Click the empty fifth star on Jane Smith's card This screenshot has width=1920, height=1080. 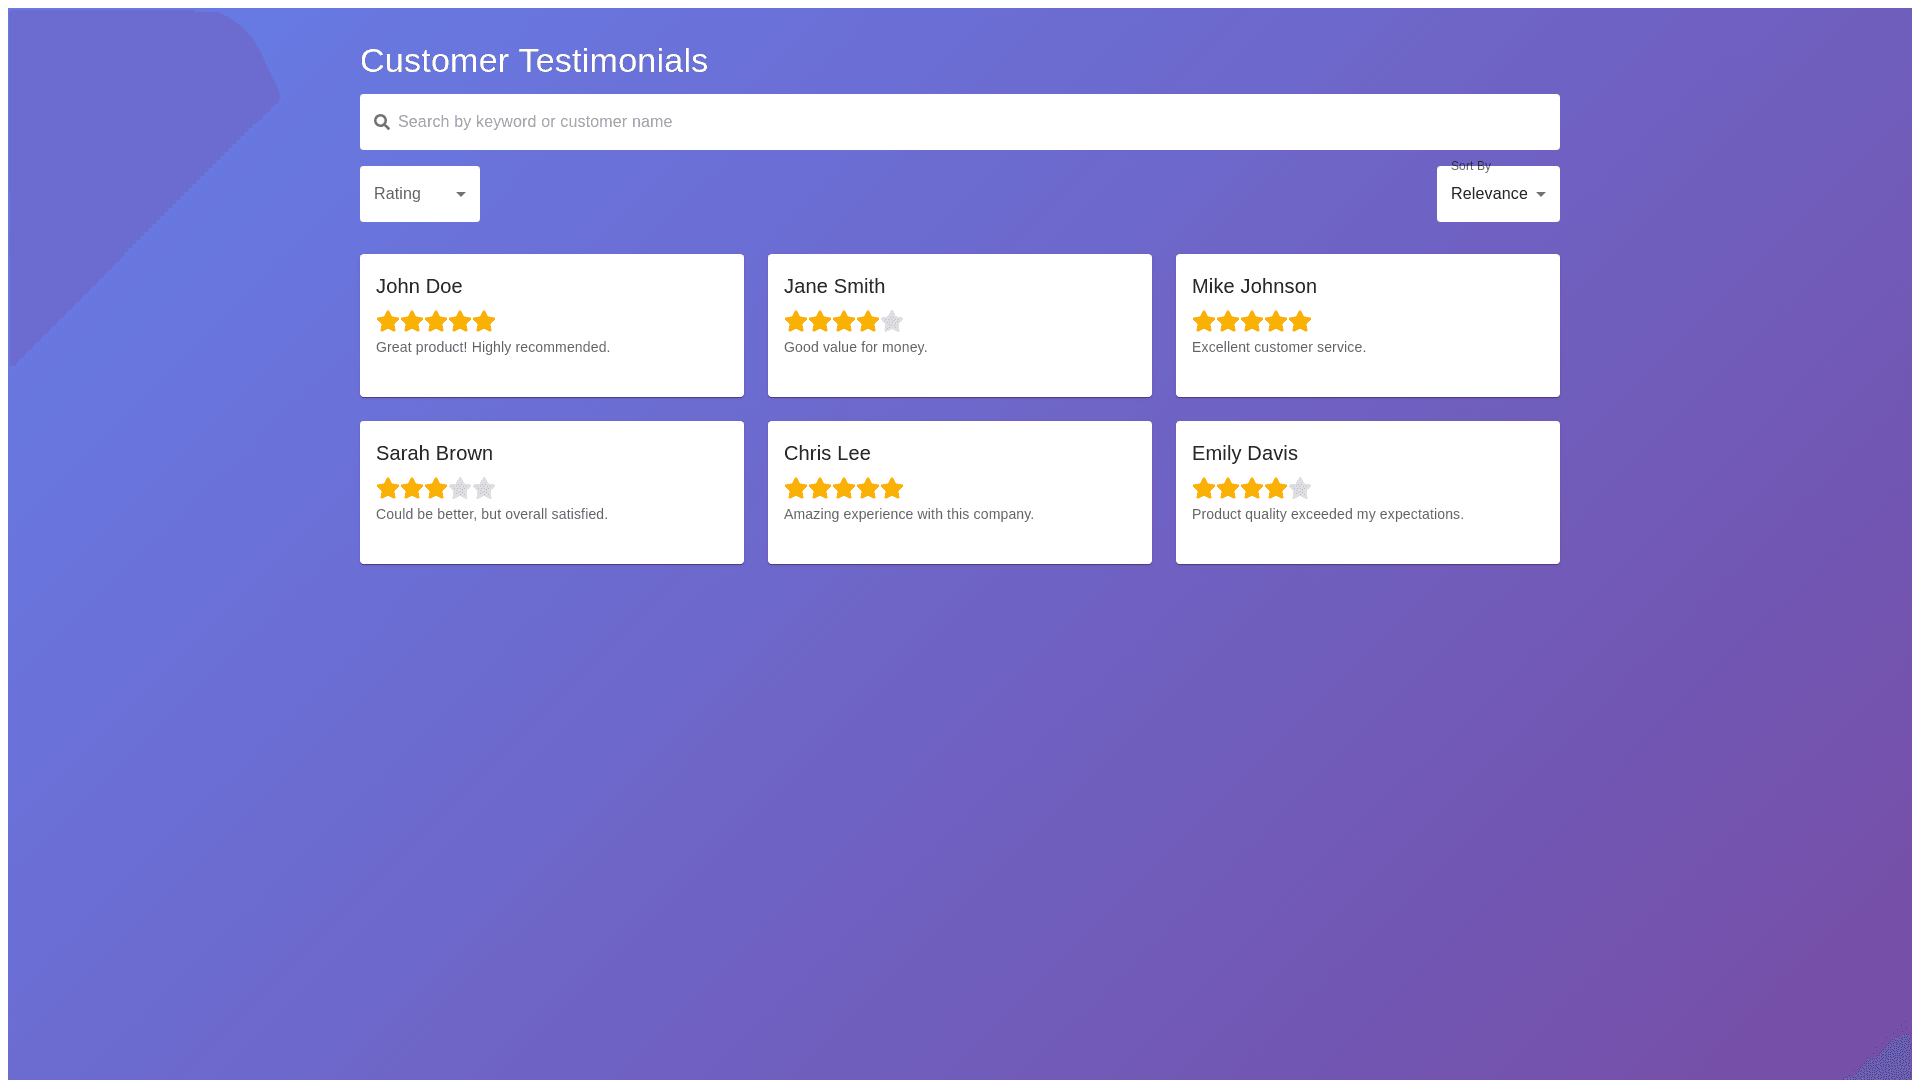pos(892,321)
